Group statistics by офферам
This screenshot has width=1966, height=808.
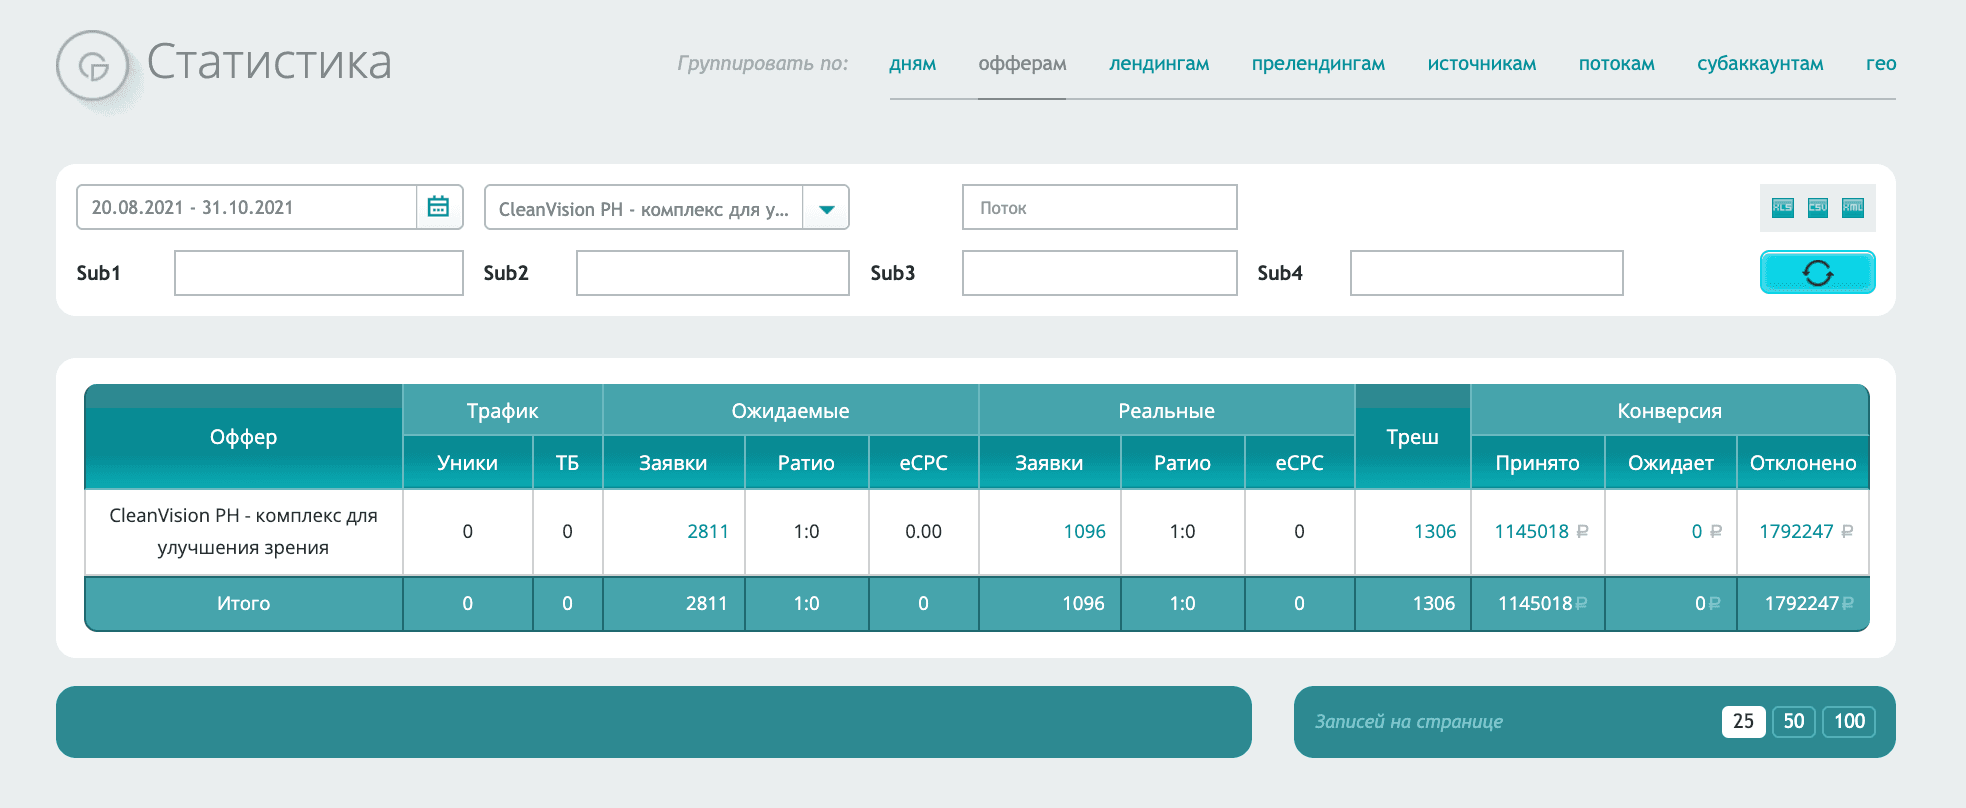1022,64
